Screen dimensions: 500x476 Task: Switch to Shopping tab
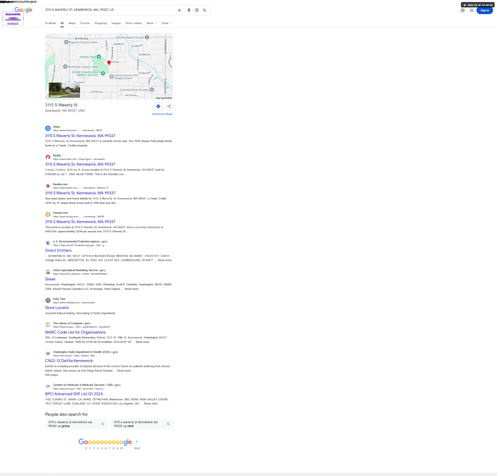click(x=101, y=23)
